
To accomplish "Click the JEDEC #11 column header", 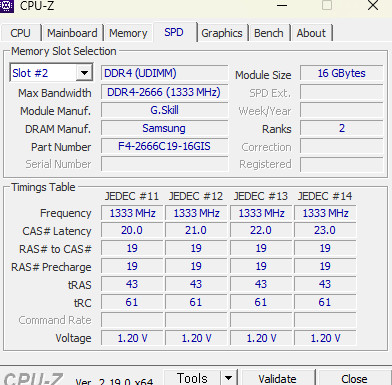I will tap(132, 196).
